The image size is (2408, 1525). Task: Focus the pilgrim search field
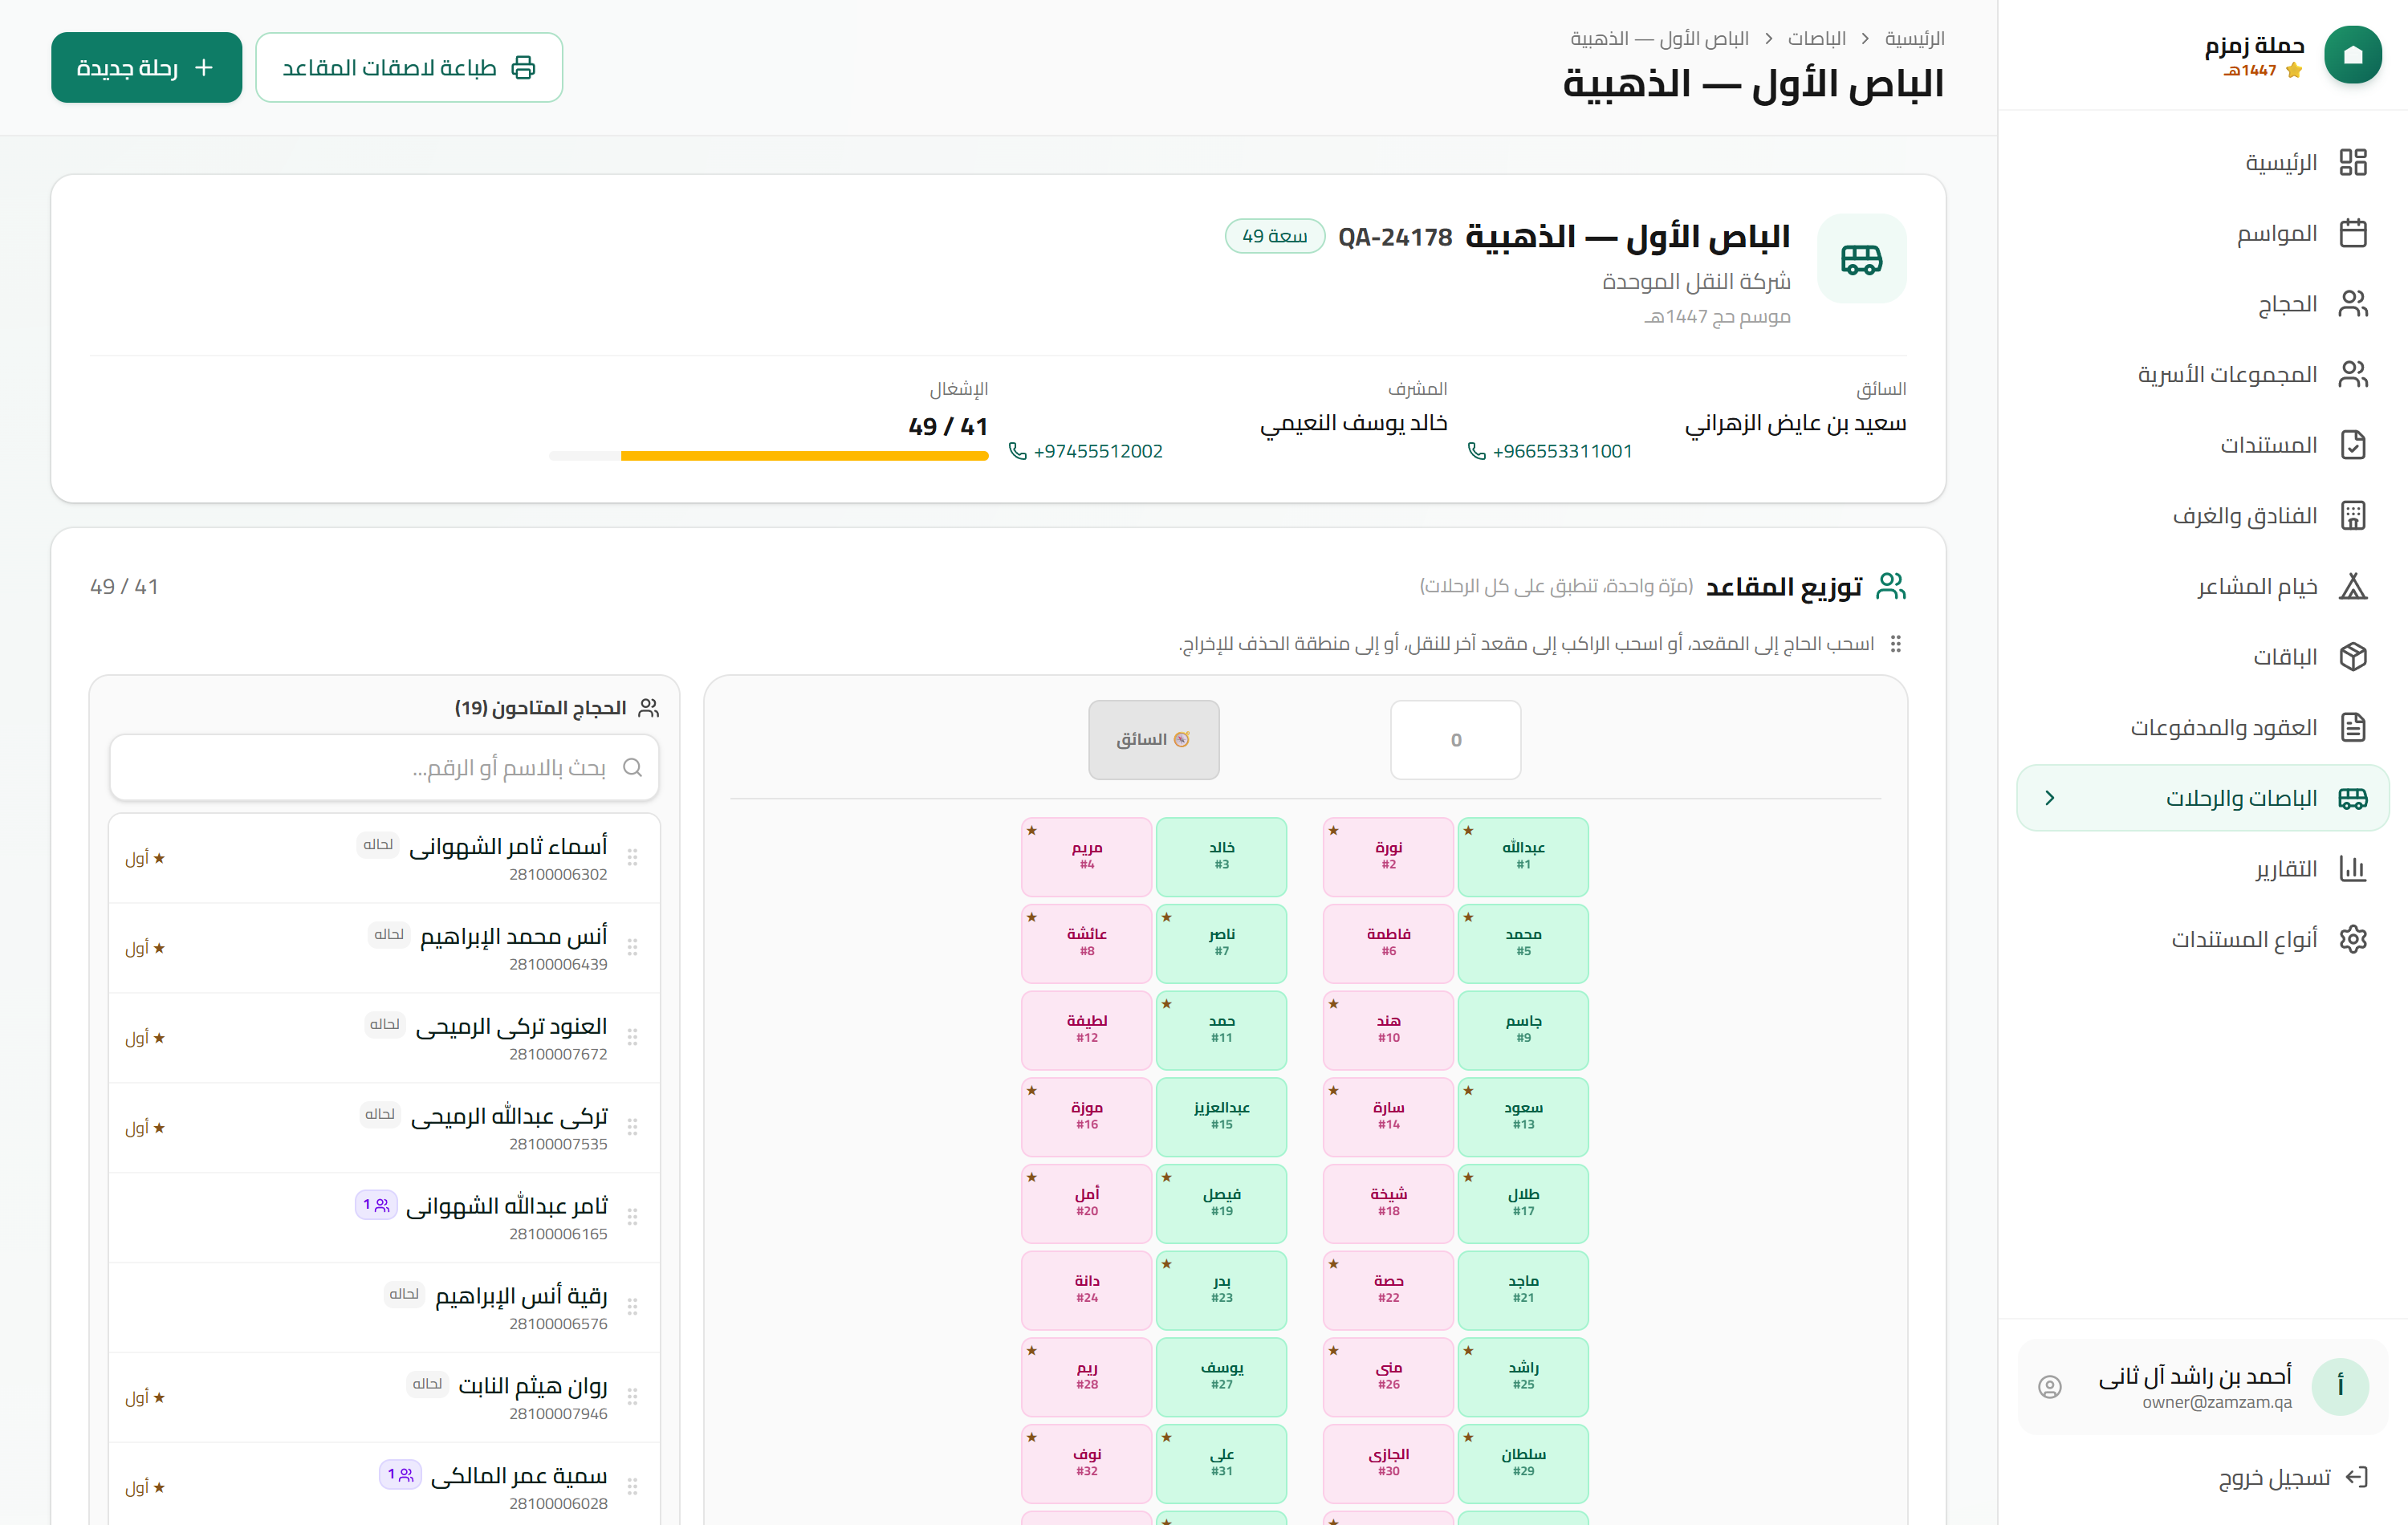click(384, 768)
